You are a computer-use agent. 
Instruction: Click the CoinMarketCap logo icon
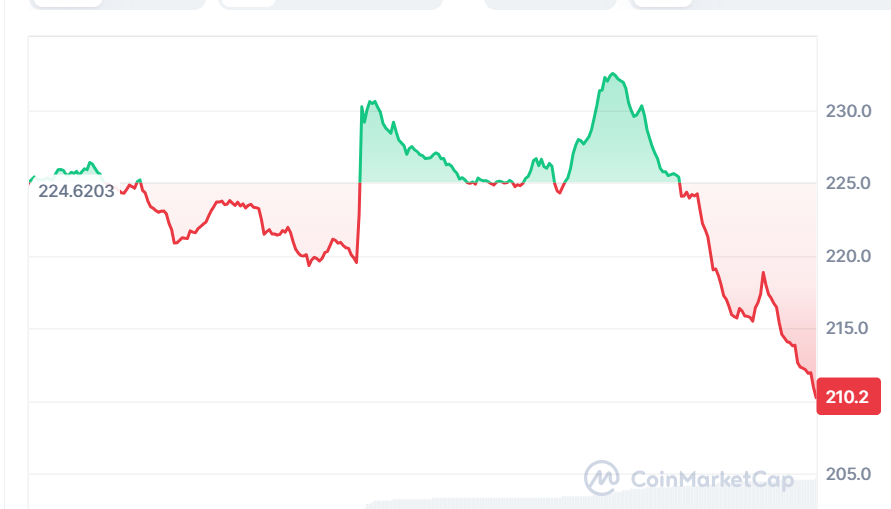[601, 478]
